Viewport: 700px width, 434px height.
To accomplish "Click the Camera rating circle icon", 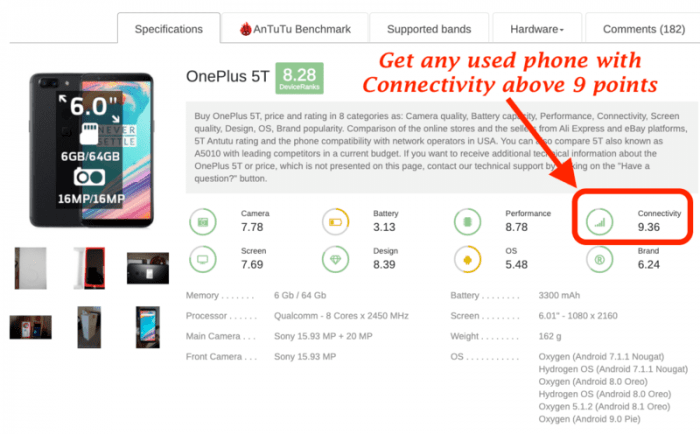I will coord(203,221).
